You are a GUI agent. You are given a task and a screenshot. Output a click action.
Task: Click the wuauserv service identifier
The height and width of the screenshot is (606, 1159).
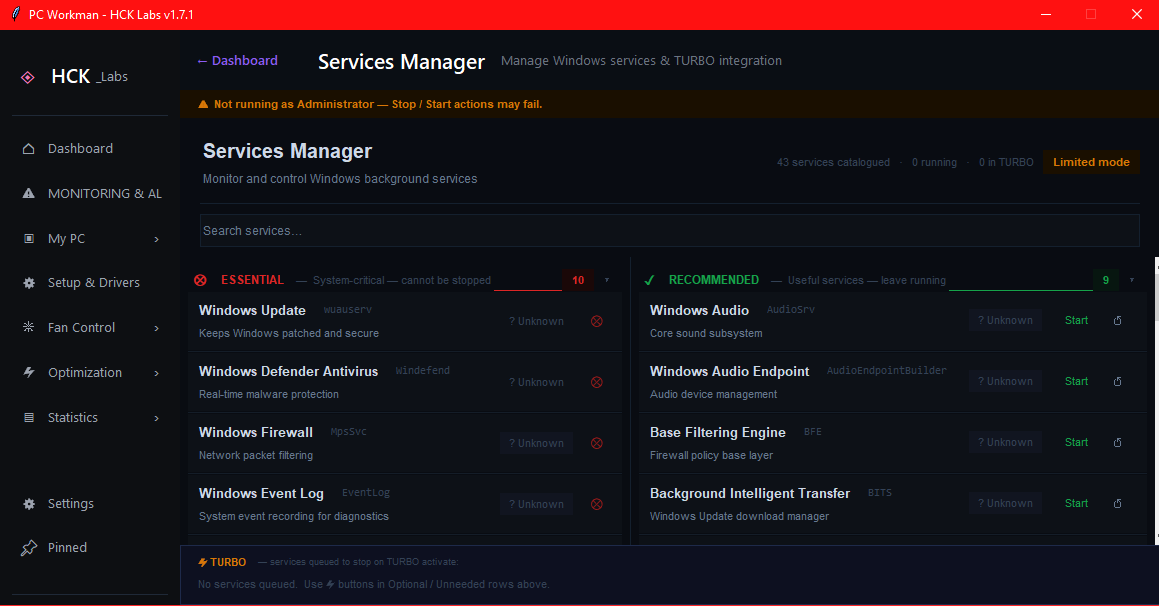tap(347, 310)
